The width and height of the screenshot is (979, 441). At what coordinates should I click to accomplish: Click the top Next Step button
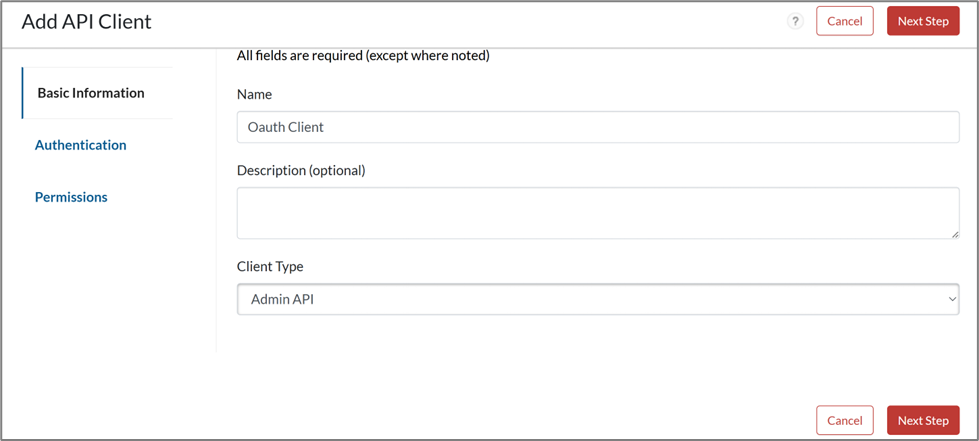pyautogui.click(x=922, y=21)
